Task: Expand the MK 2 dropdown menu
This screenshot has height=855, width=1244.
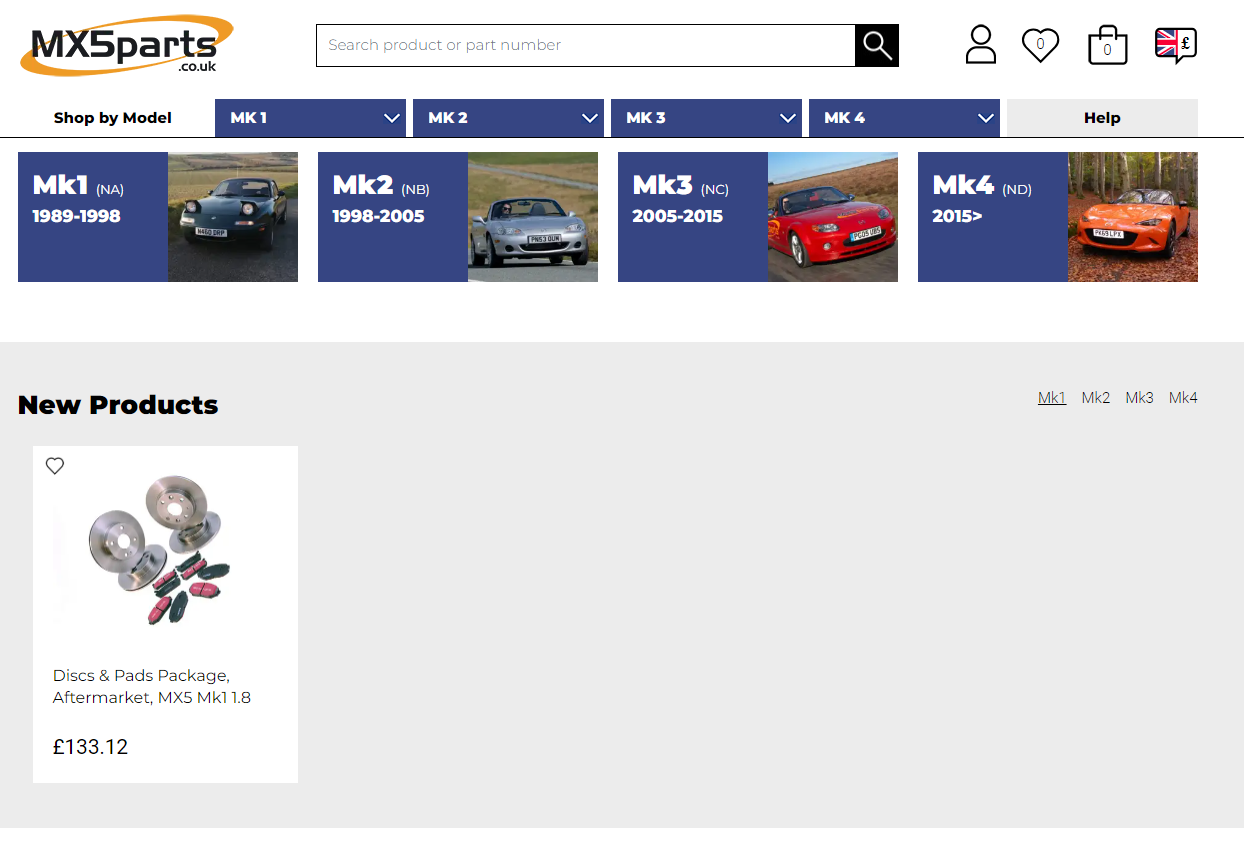Action: [508, 118]
